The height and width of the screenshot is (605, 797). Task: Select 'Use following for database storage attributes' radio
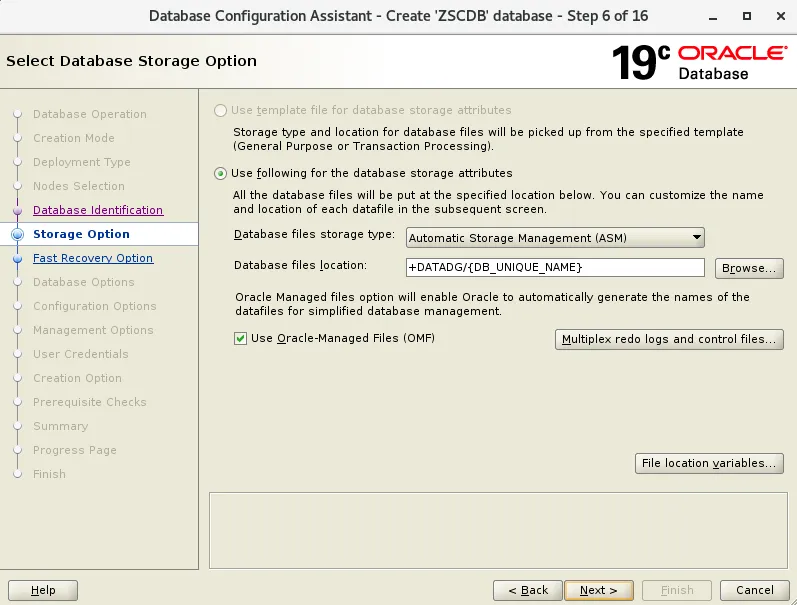[x=220, y=173]
